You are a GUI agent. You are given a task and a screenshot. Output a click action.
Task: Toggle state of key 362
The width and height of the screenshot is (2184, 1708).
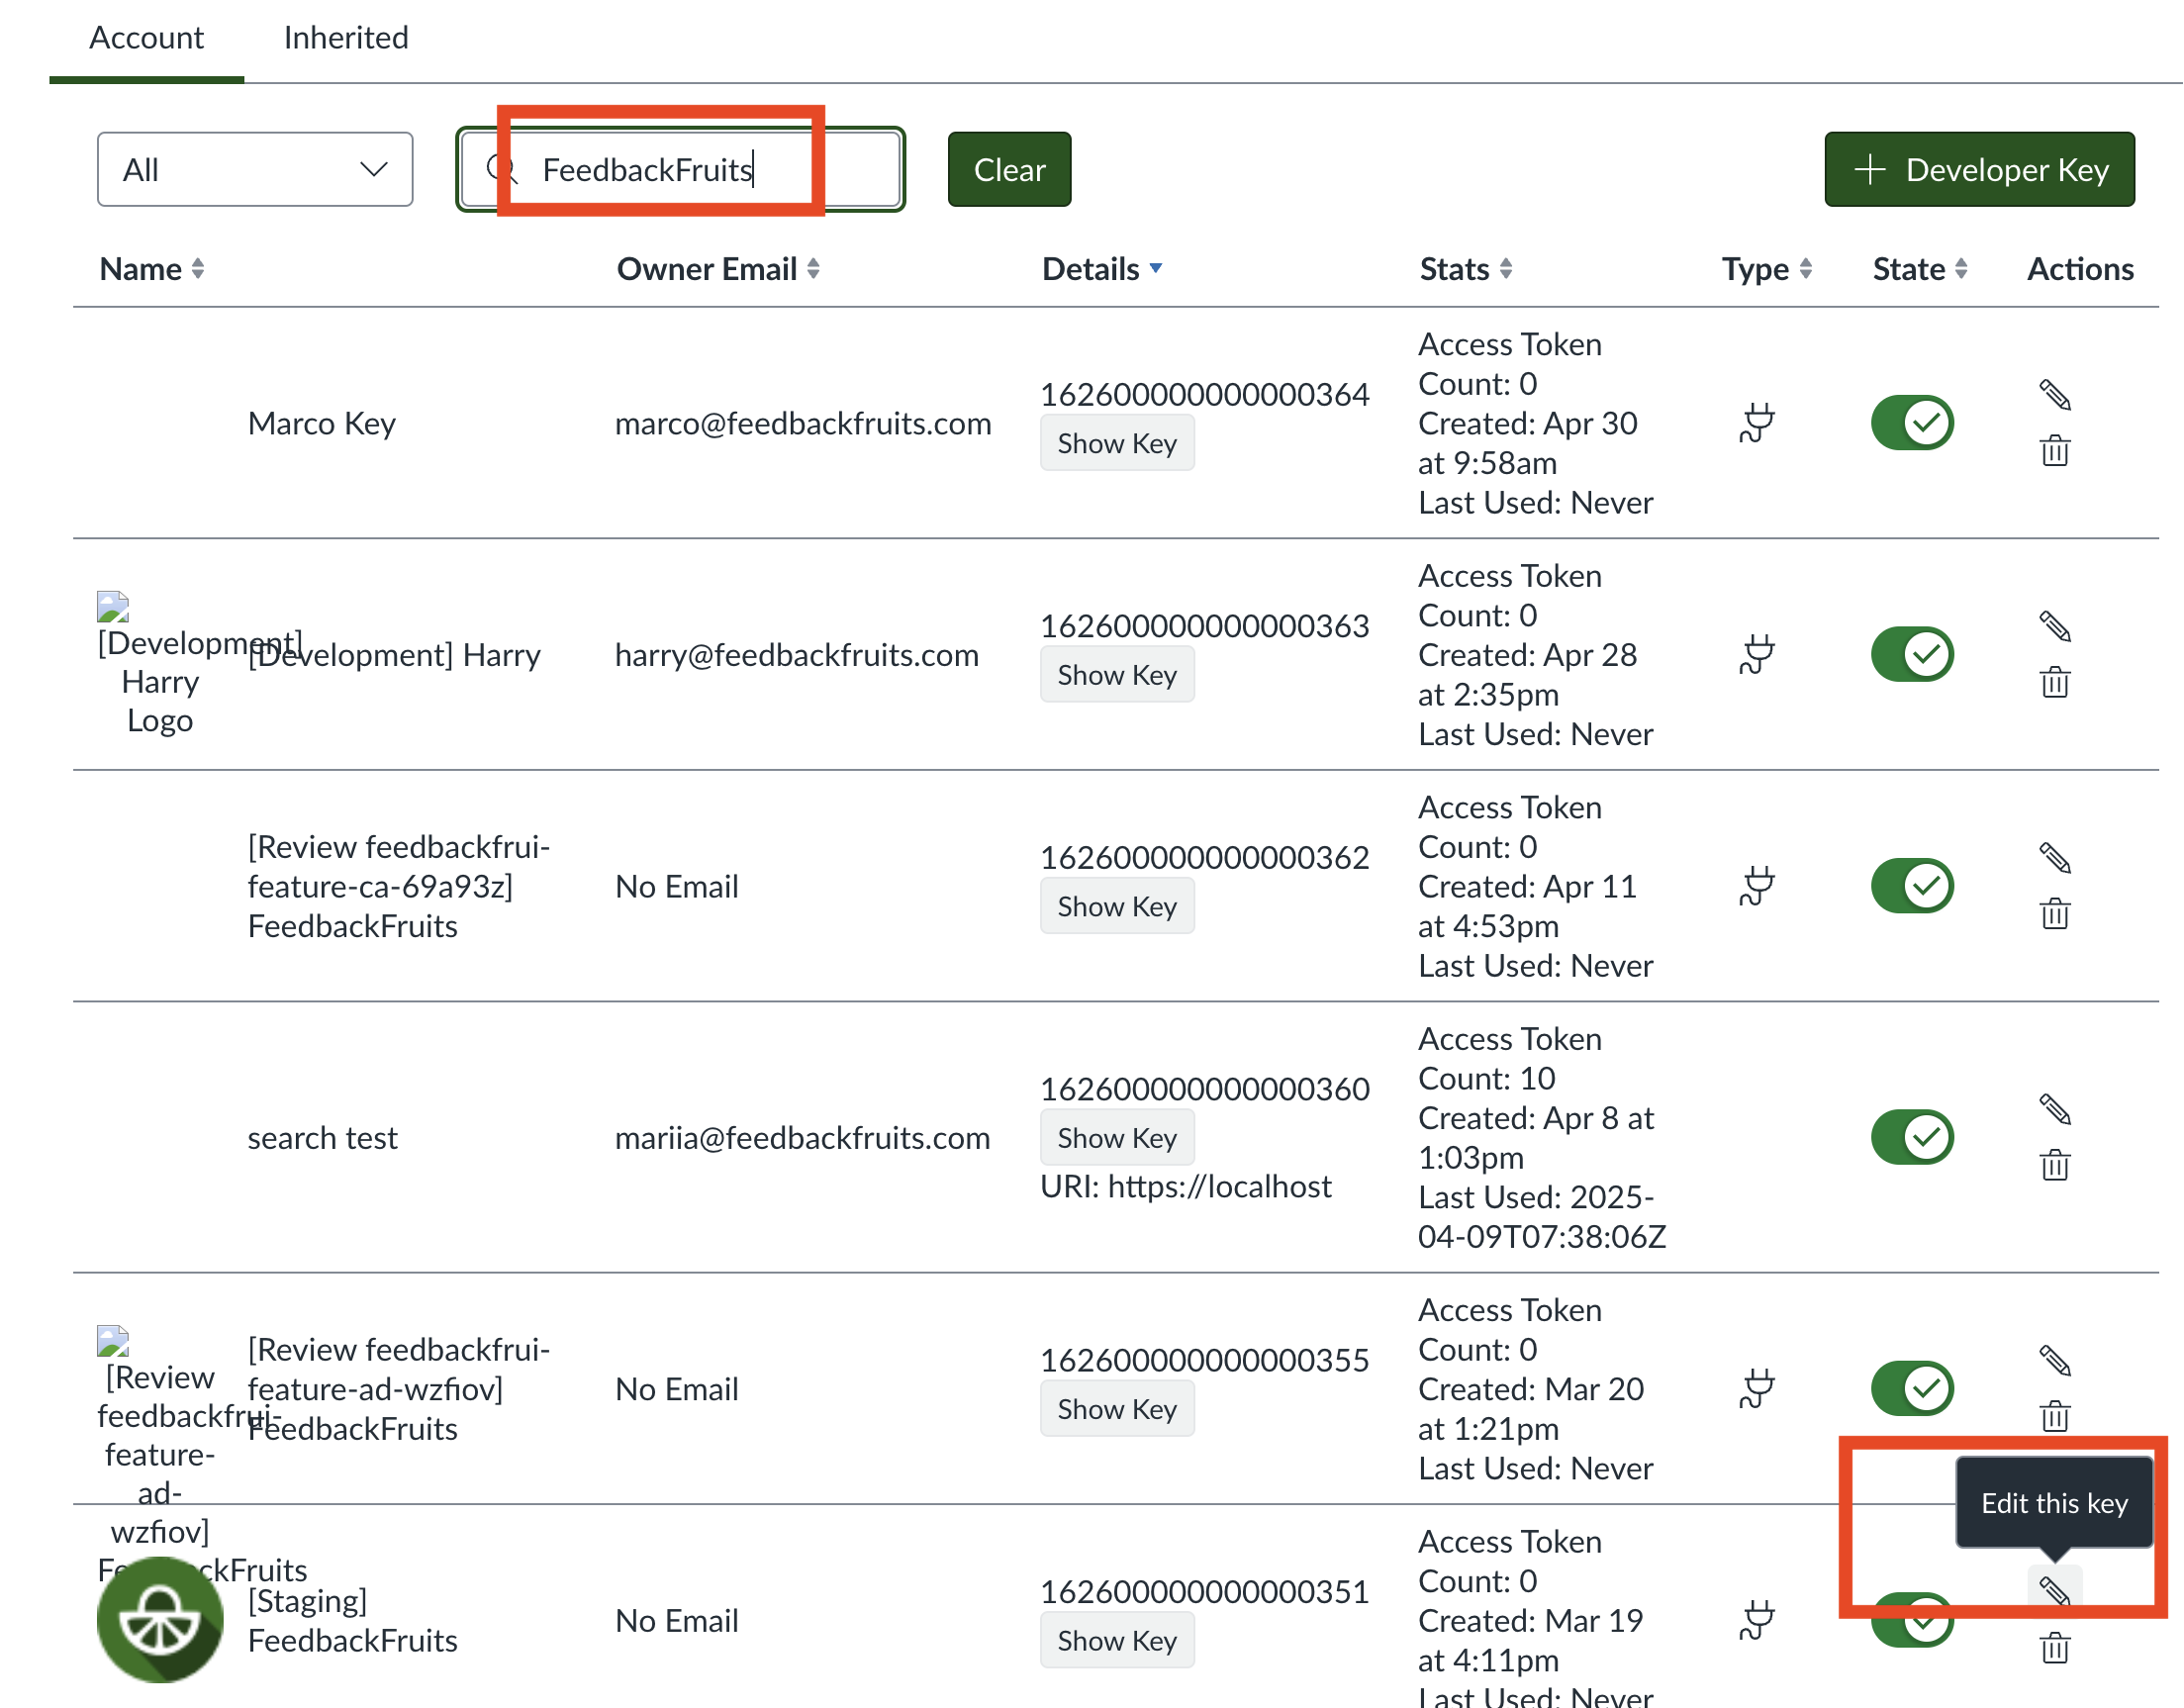coord(1912,886)
